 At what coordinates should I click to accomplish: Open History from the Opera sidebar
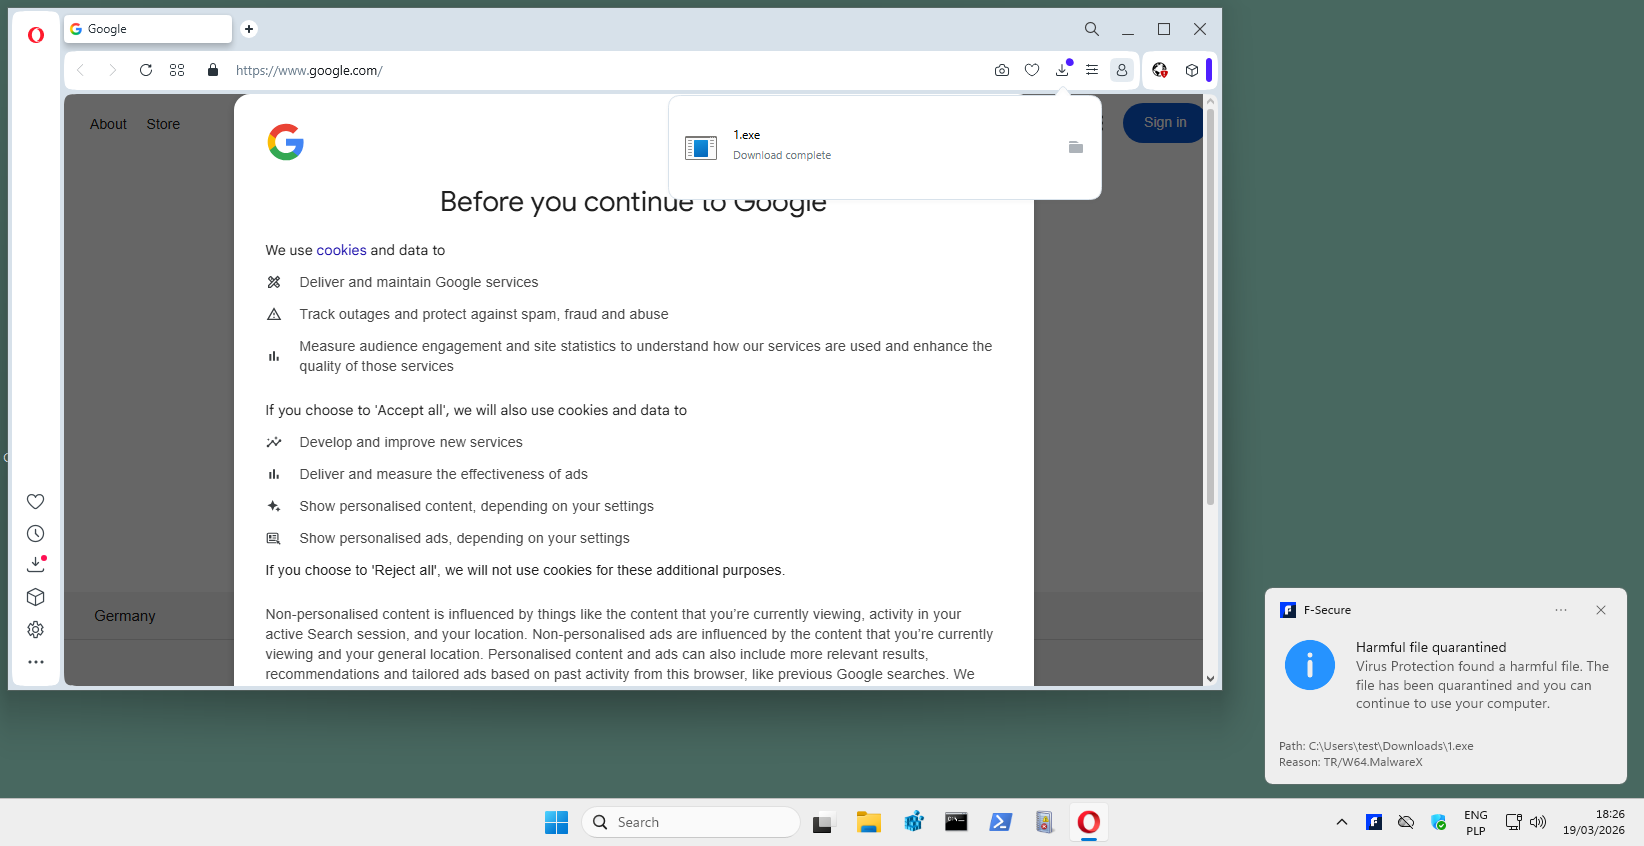[x=36, y=534]
